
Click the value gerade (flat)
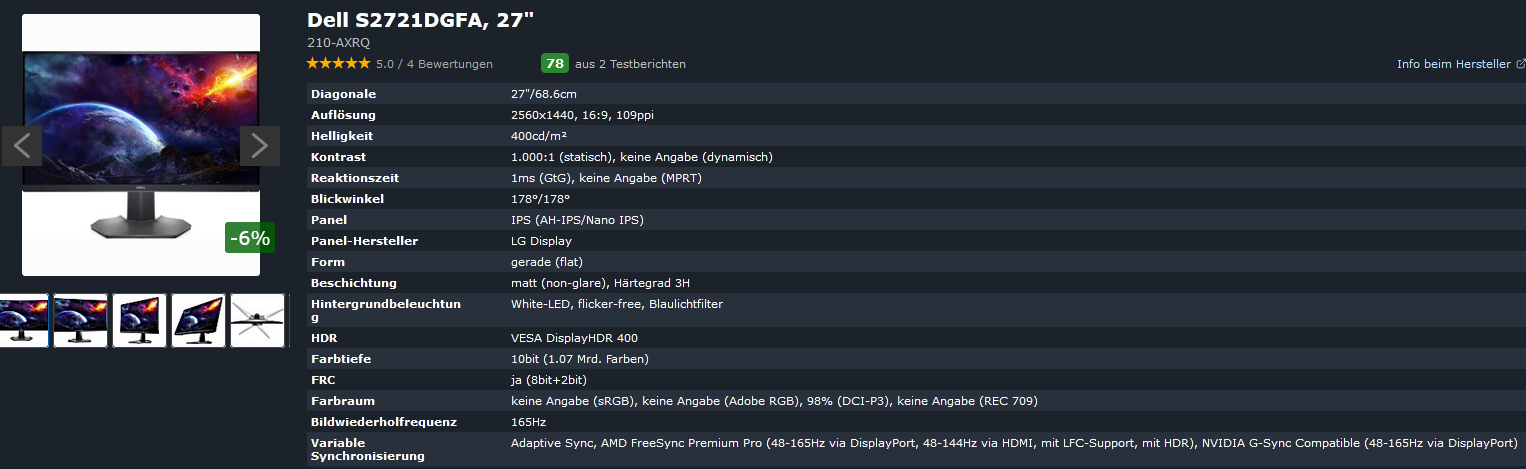coord(547,262)
